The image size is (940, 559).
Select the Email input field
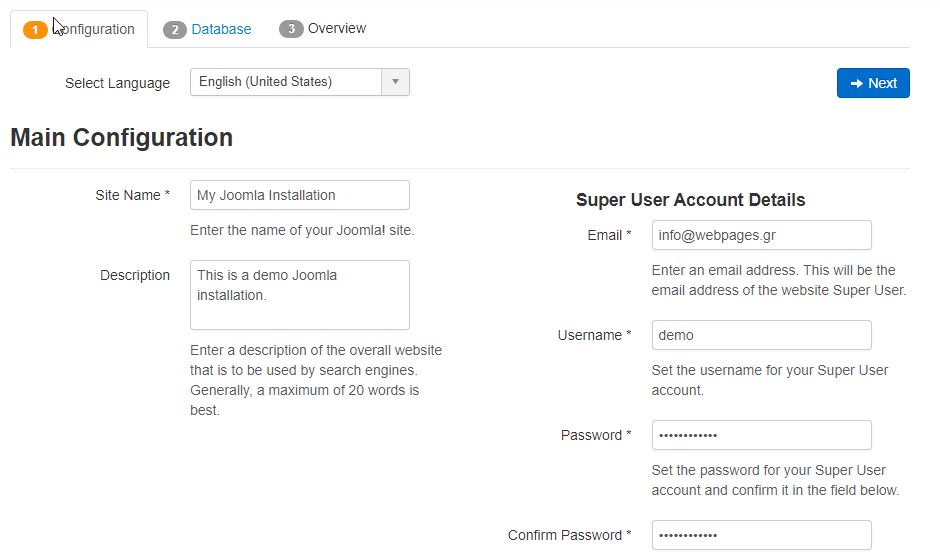coord(761,235)
